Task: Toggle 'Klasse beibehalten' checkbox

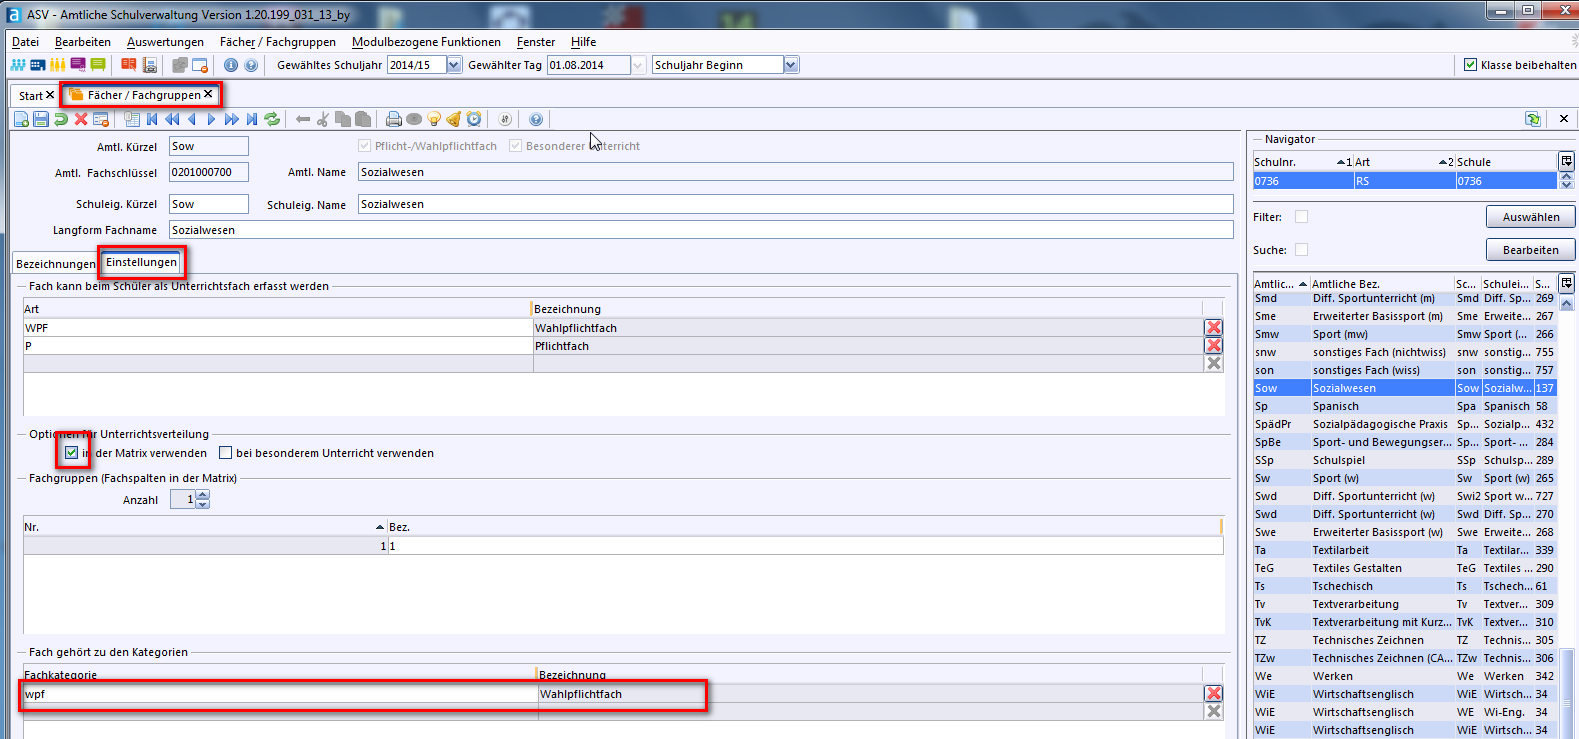Action: tap(1471, 65)
